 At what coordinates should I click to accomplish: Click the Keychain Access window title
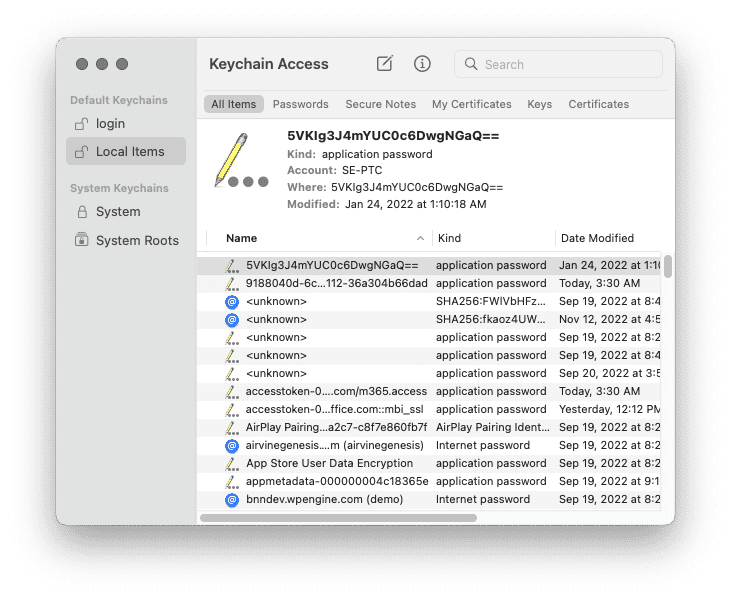[x=269, y=64]
